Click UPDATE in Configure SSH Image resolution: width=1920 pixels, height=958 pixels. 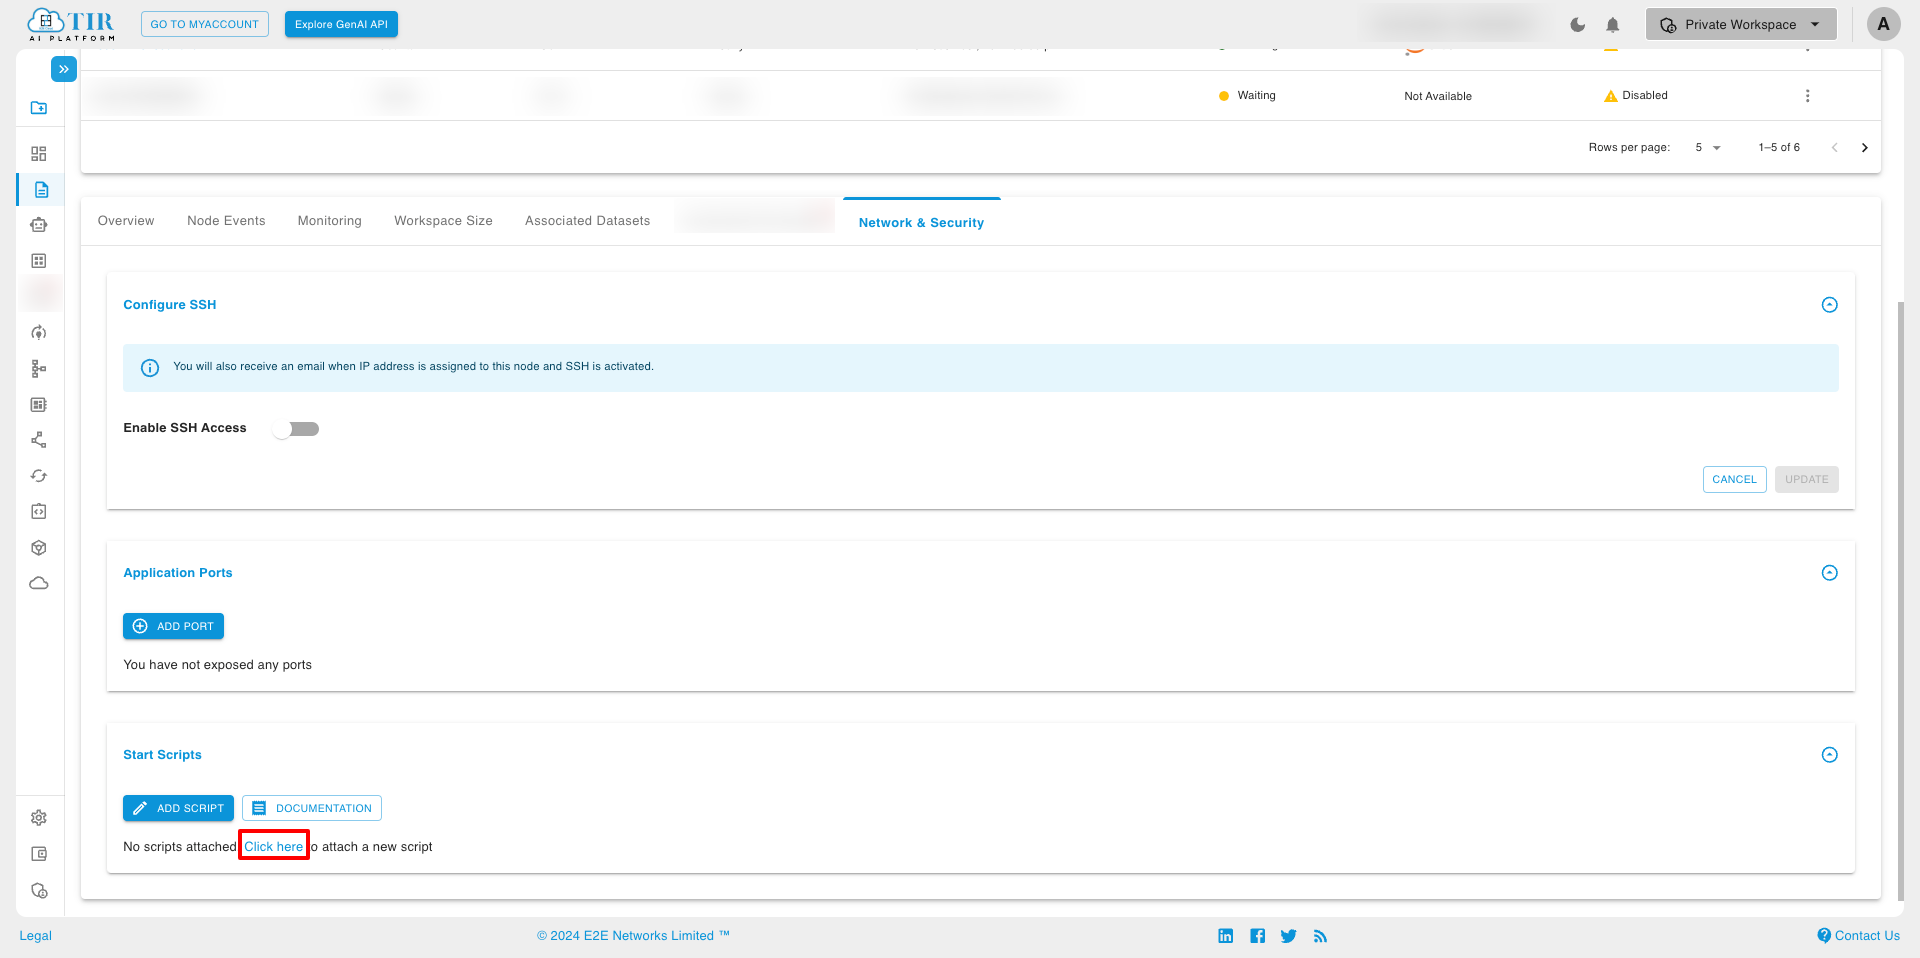click(1807, 480)
